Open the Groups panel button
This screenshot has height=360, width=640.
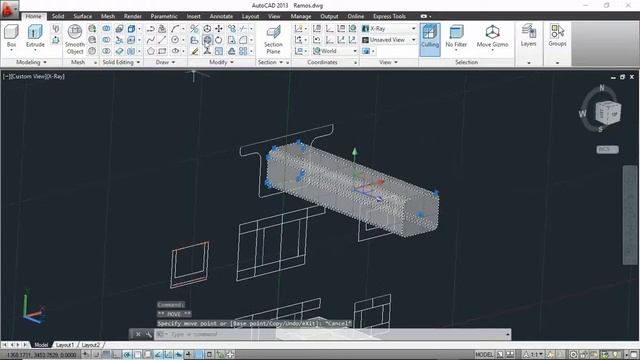[557, 36]
